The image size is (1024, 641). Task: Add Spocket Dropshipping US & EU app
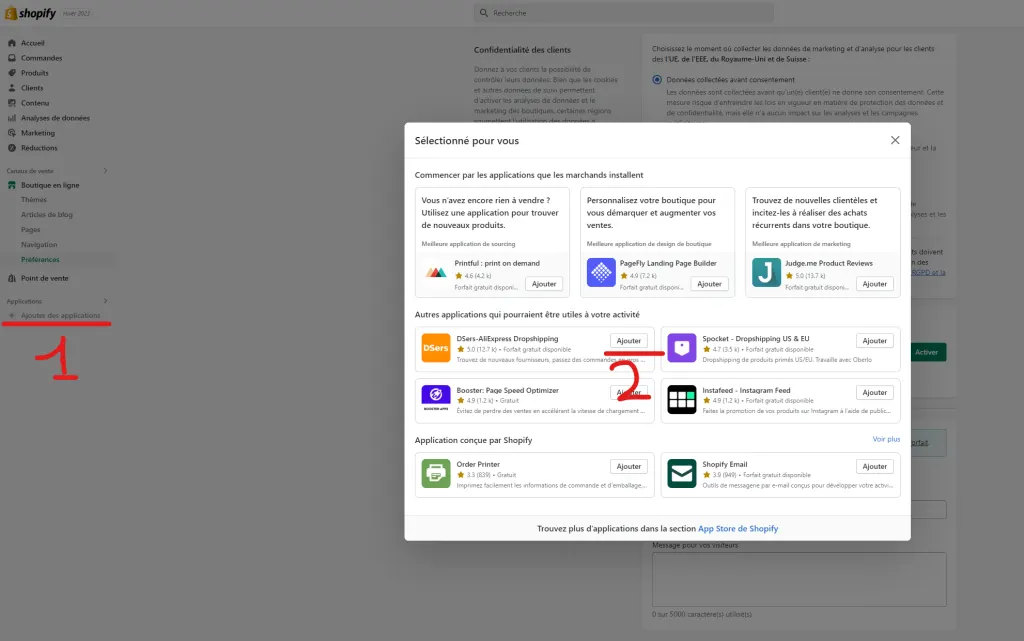(x=874, y=341)
